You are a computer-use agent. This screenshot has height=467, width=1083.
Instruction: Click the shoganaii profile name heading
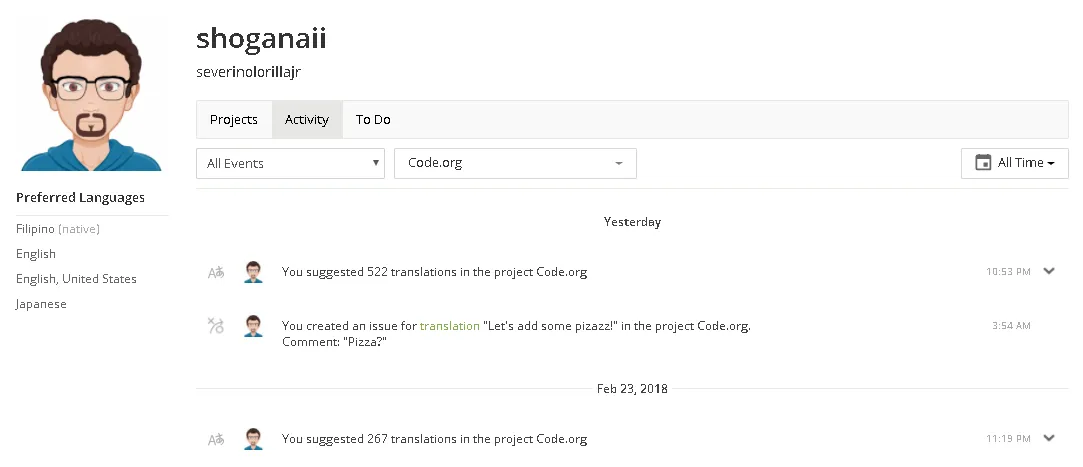[261, 39]
